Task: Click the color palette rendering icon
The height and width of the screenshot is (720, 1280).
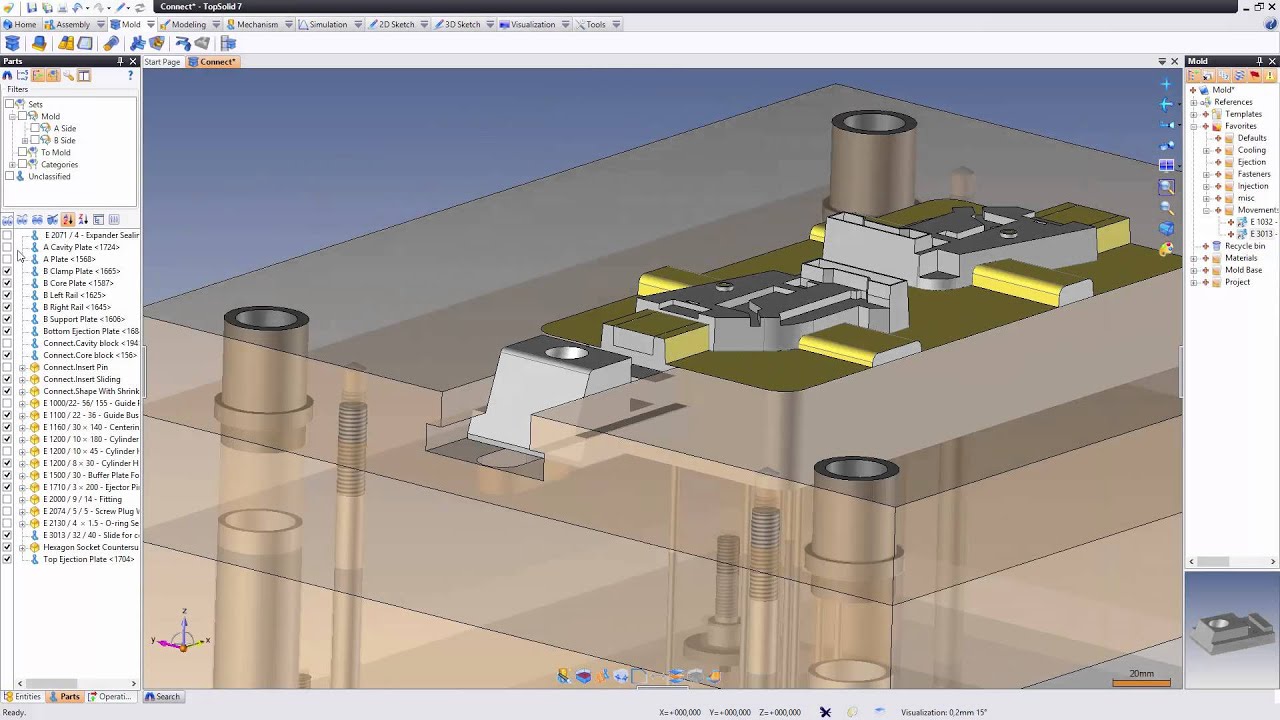Action: point(1166,249)
